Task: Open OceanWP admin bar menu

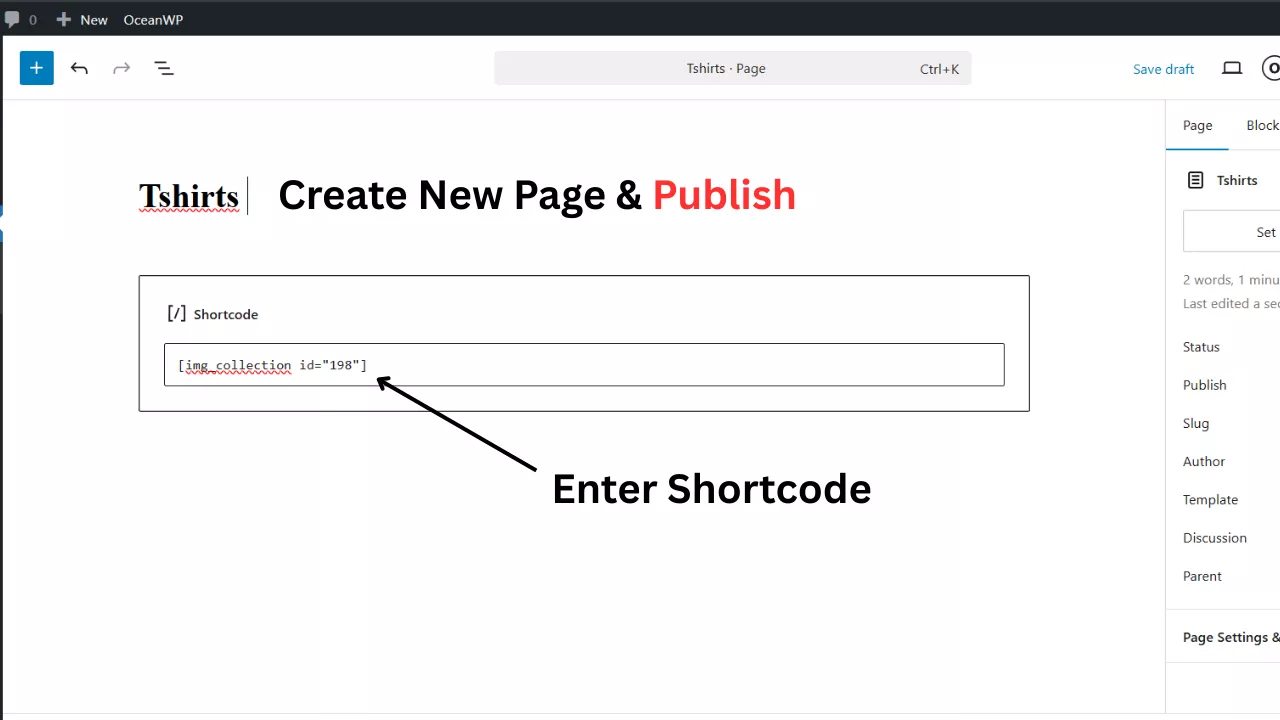Action: click(153, 19)
